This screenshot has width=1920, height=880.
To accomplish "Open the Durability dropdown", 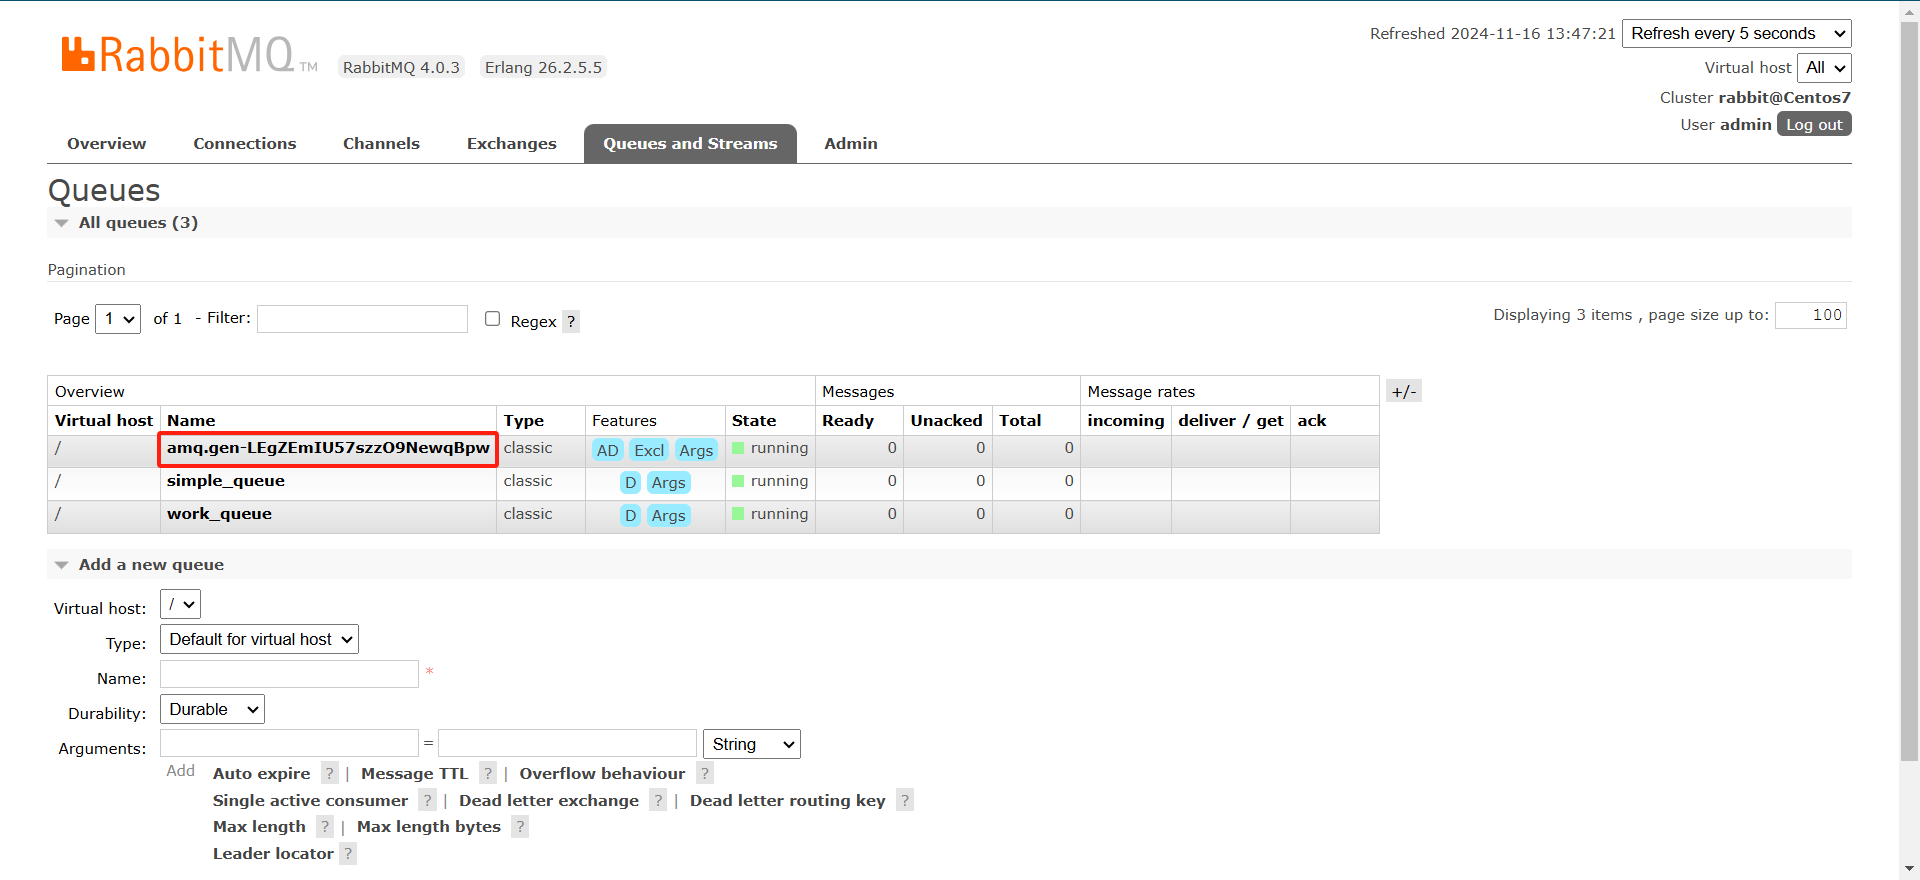I will pos(212,709).
